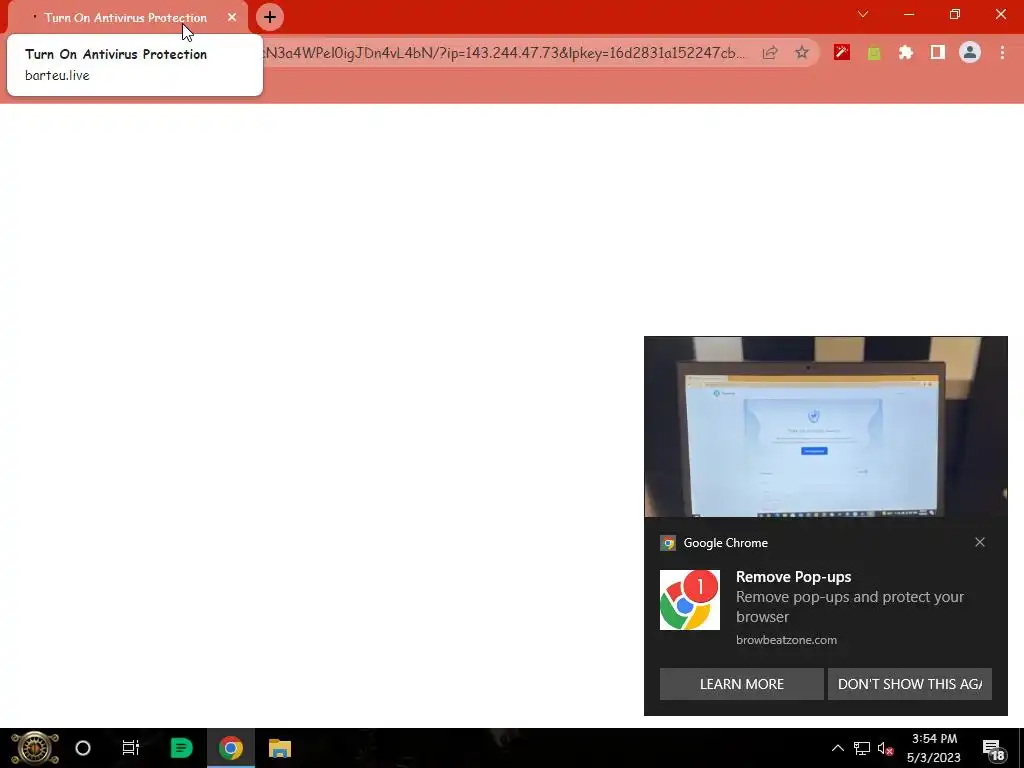The width and height of the screenshot is (1024, 768).
Task: Close the Turn On Antivirus Protection tab
Action: pyautogui.click(x=232, y=18)
